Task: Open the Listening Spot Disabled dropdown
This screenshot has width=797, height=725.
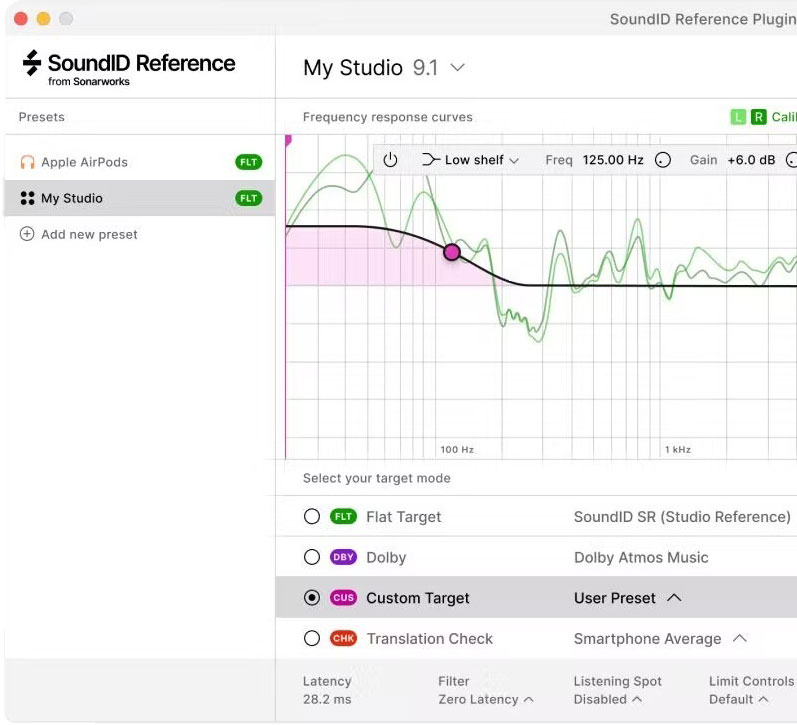Action: point(608,700)
